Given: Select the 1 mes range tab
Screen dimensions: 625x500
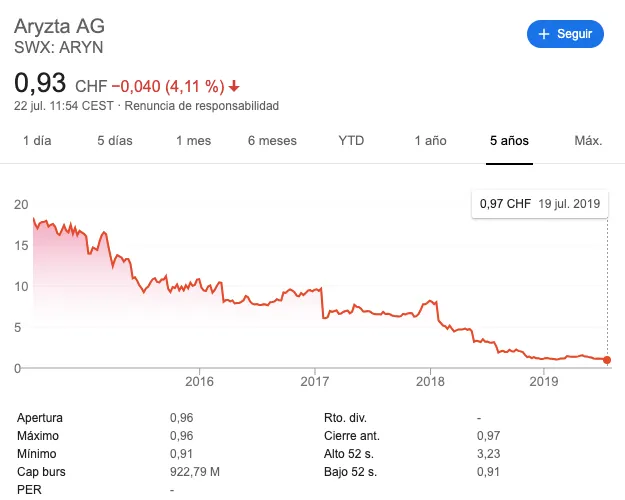Looking at the screenshot, I should pyautogui.click(x=193, y=141).
